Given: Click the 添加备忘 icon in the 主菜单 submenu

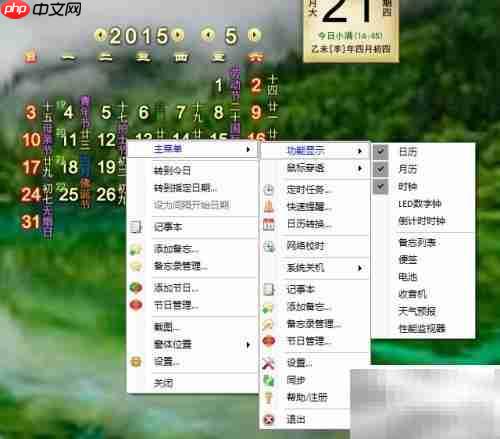Looking at the screenshot, I should [268, 307].
